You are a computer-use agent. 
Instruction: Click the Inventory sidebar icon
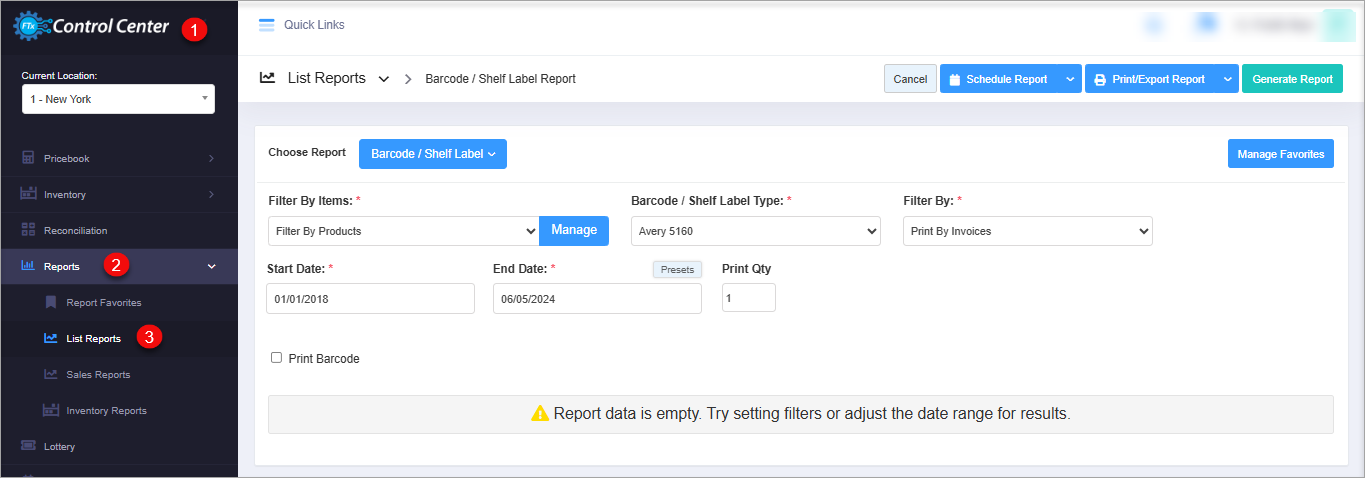coord(28,194)
